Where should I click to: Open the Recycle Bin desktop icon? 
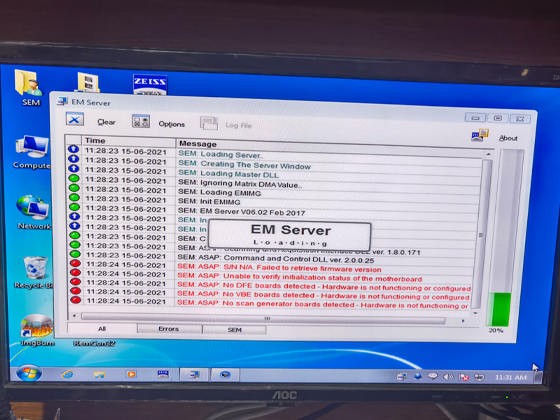point(34,272)
